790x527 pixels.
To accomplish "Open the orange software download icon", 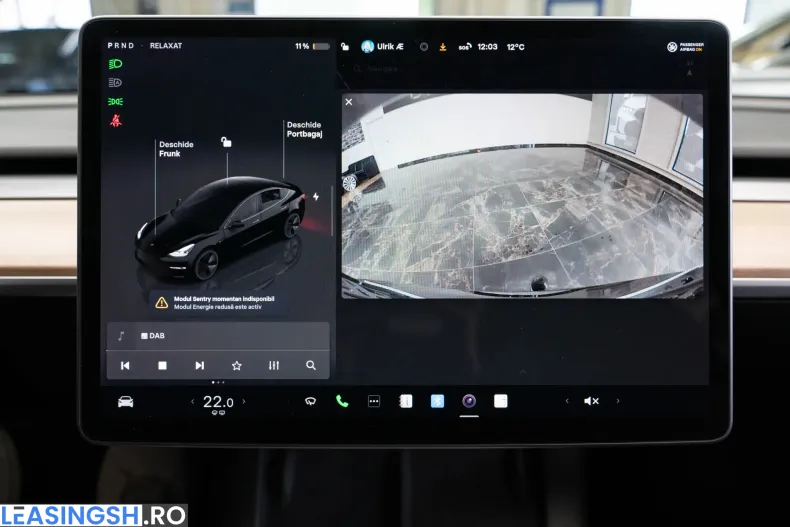I will [443, 47].
